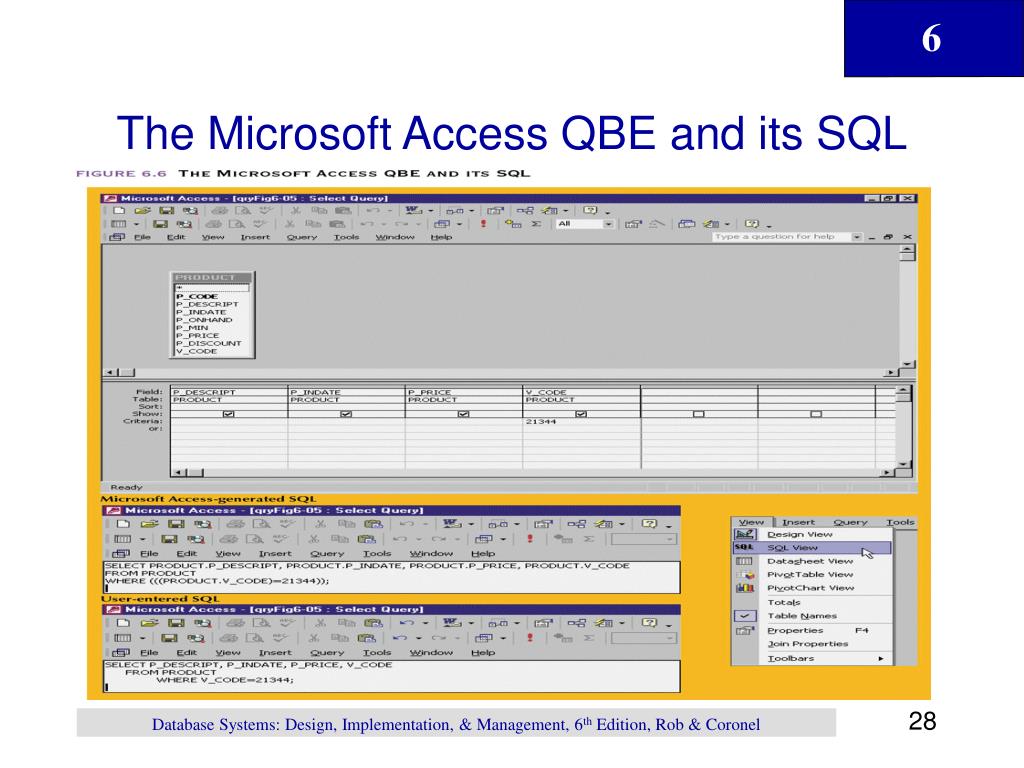
Task: Choose Datasheet View from the View menu
Action: coord(812,561)
